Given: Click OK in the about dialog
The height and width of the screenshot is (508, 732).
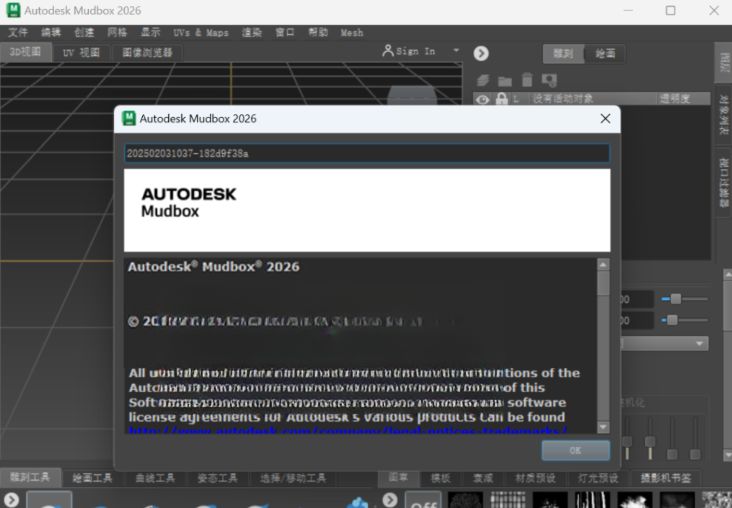Looking at the screenshot, I should click(576, 451).
